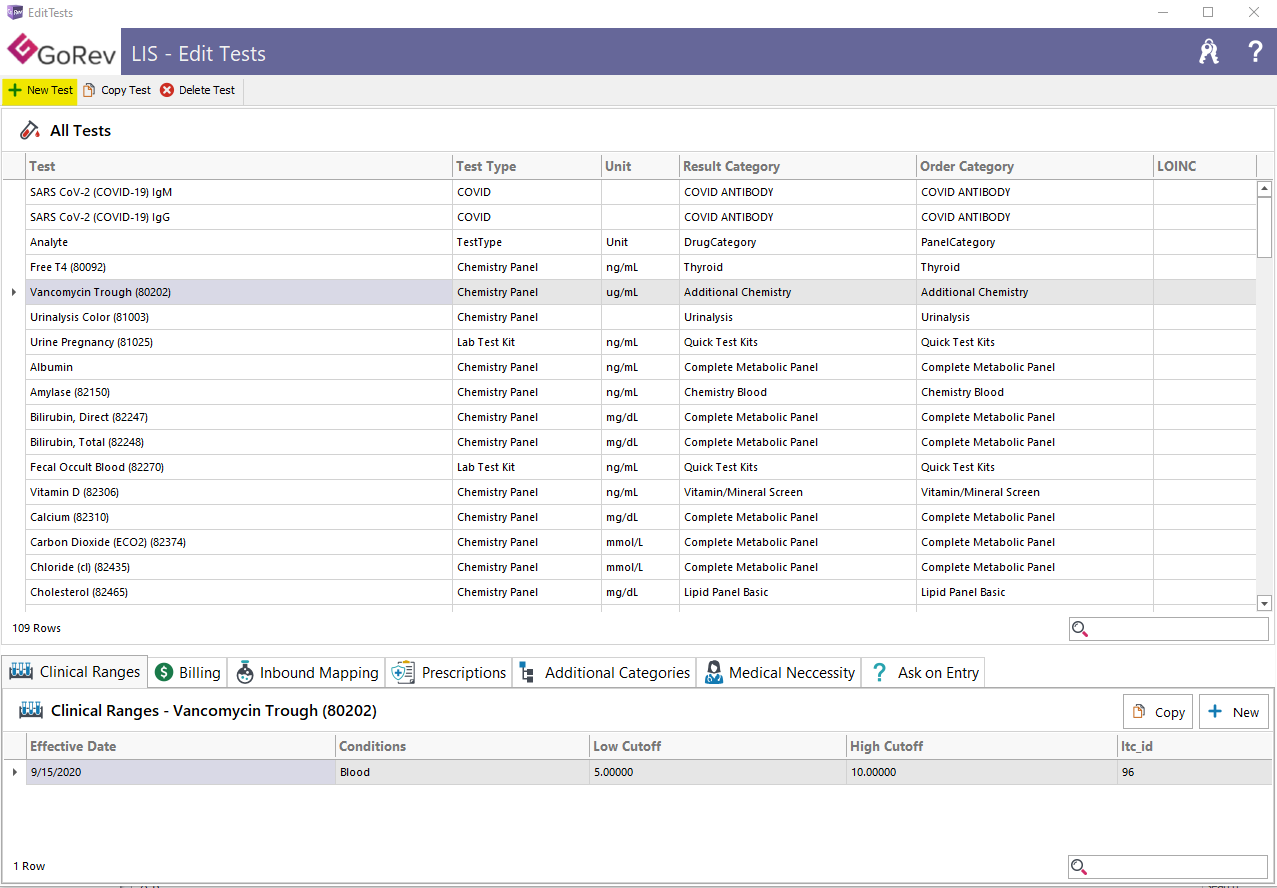Select the Clinical Ranges tab
Viewport: 1277px width, 888px height.
coord(75,672)
